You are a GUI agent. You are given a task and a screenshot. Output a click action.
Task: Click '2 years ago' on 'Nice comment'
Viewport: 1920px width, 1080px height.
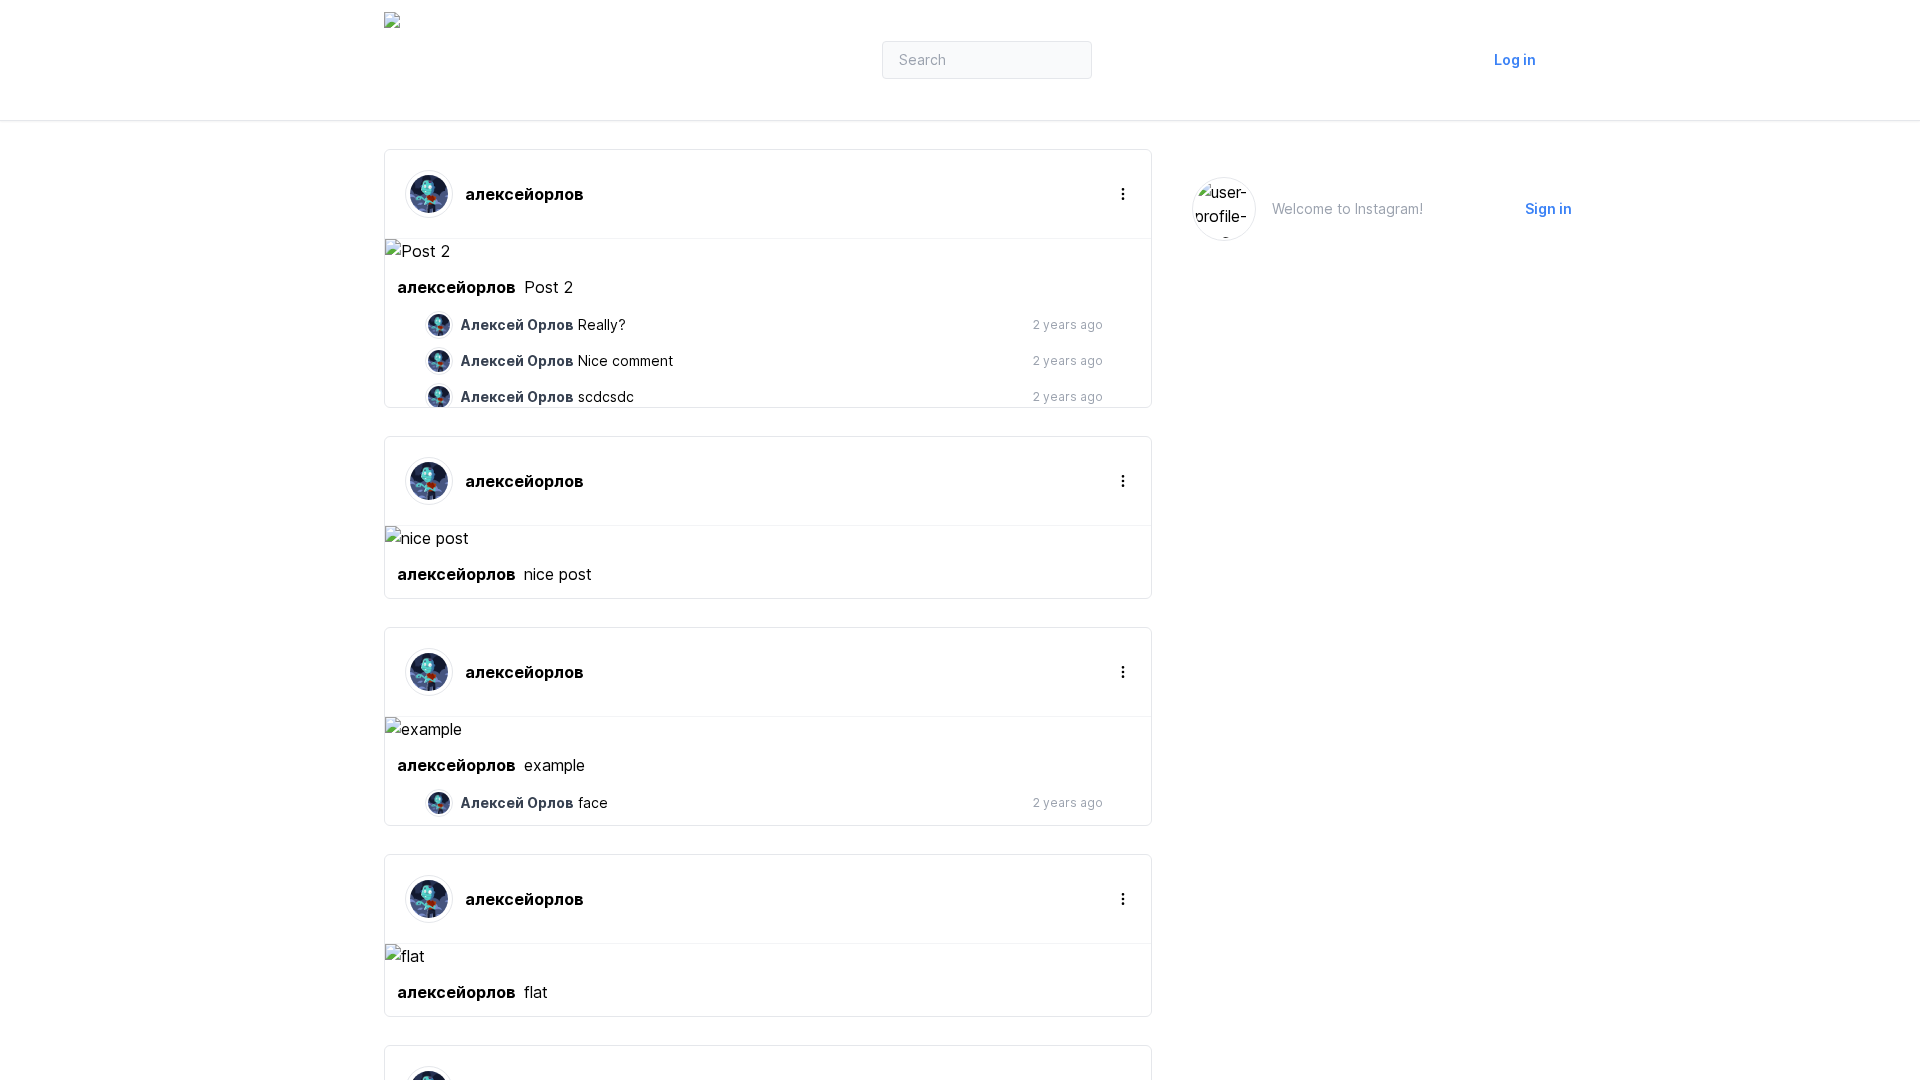1067,361
